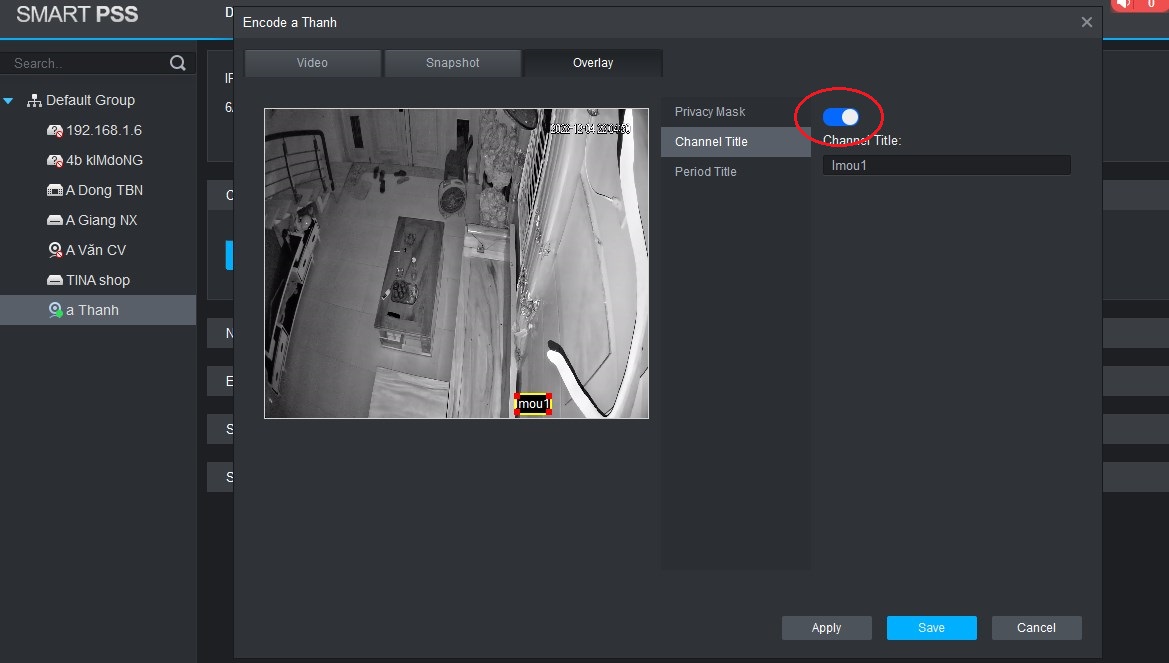Click the A Văn CV camera icon

click(55, 250)
